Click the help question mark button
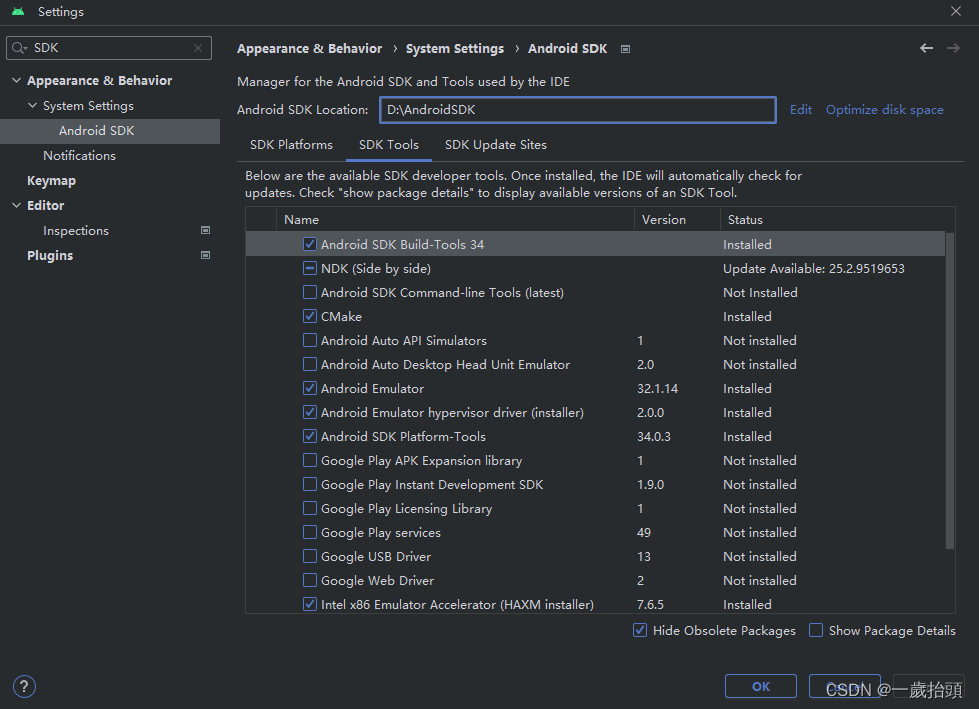Viewport: 979px width, 709px height. pos(25,686)
